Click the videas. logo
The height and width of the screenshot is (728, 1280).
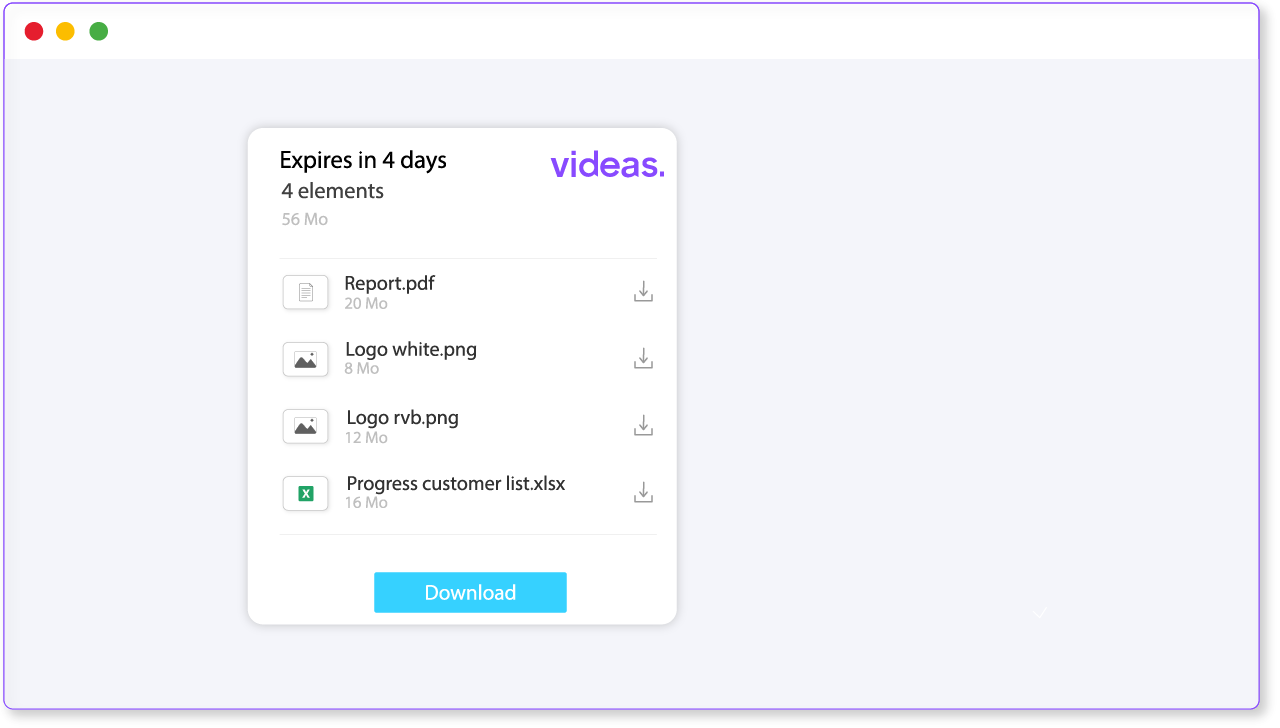607,164
